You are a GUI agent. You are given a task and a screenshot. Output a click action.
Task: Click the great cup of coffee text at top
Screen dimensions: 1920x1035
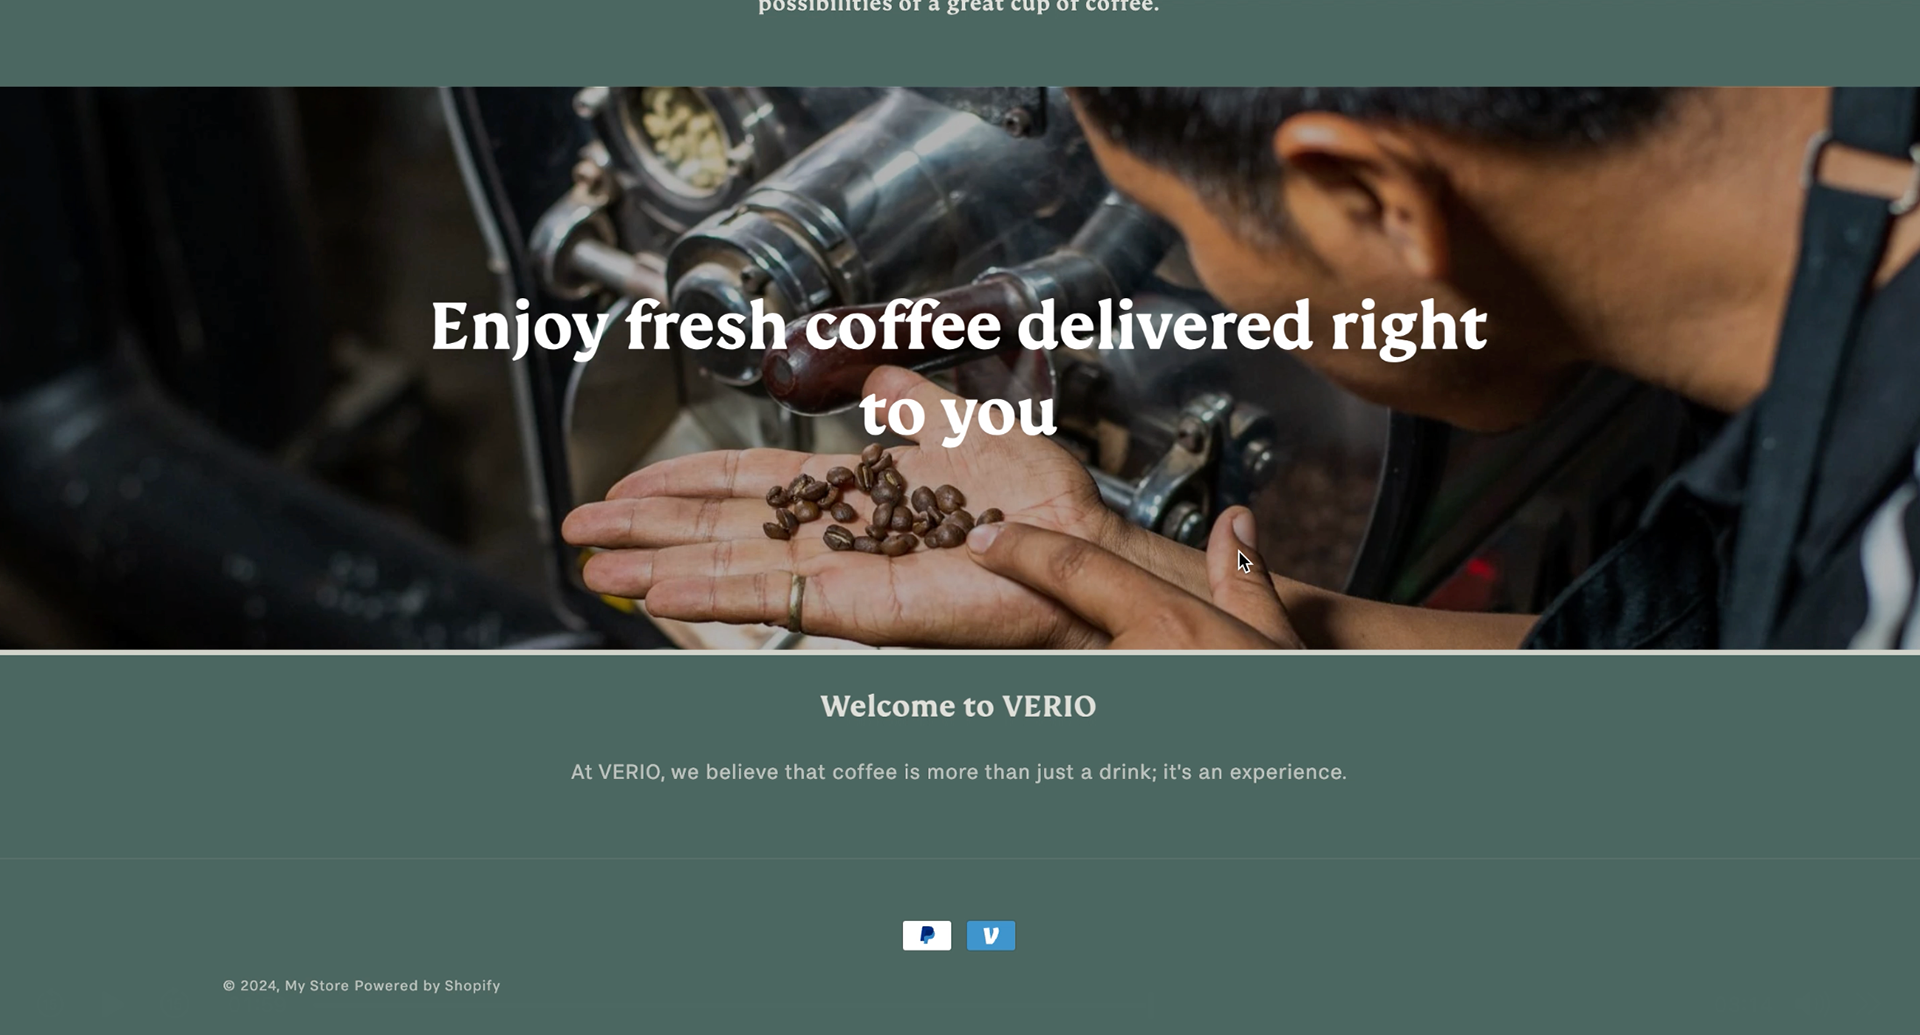[x=958, y=6]
